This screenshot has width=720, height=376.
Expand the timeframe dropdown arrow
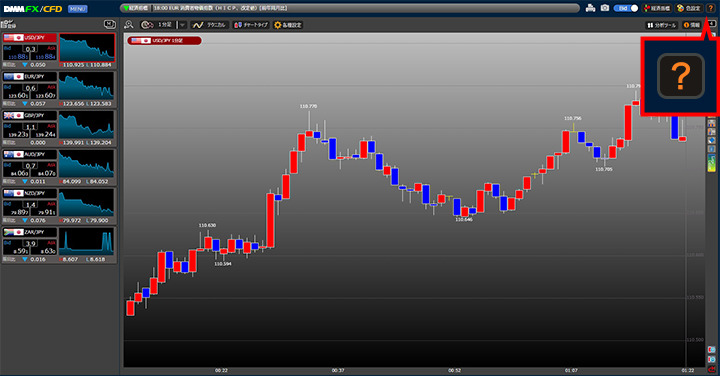[x=182, y=25]
